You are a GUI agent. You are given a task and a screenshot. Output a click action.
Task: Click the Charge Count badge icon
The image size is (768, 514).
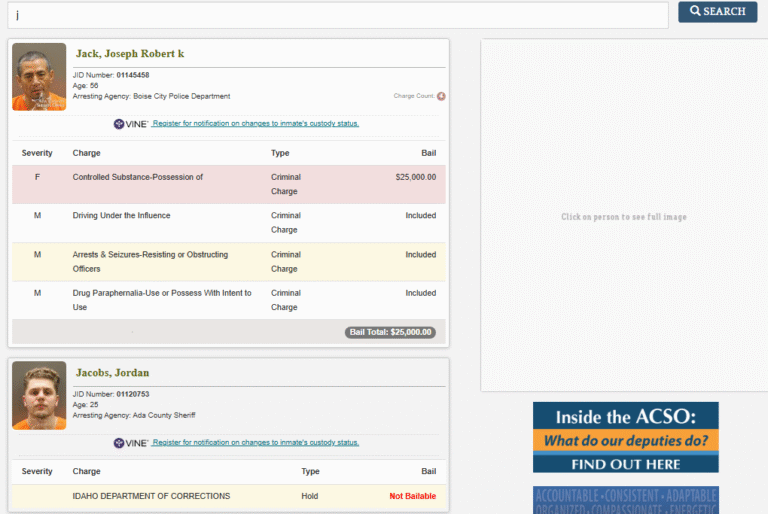[441, 96]
